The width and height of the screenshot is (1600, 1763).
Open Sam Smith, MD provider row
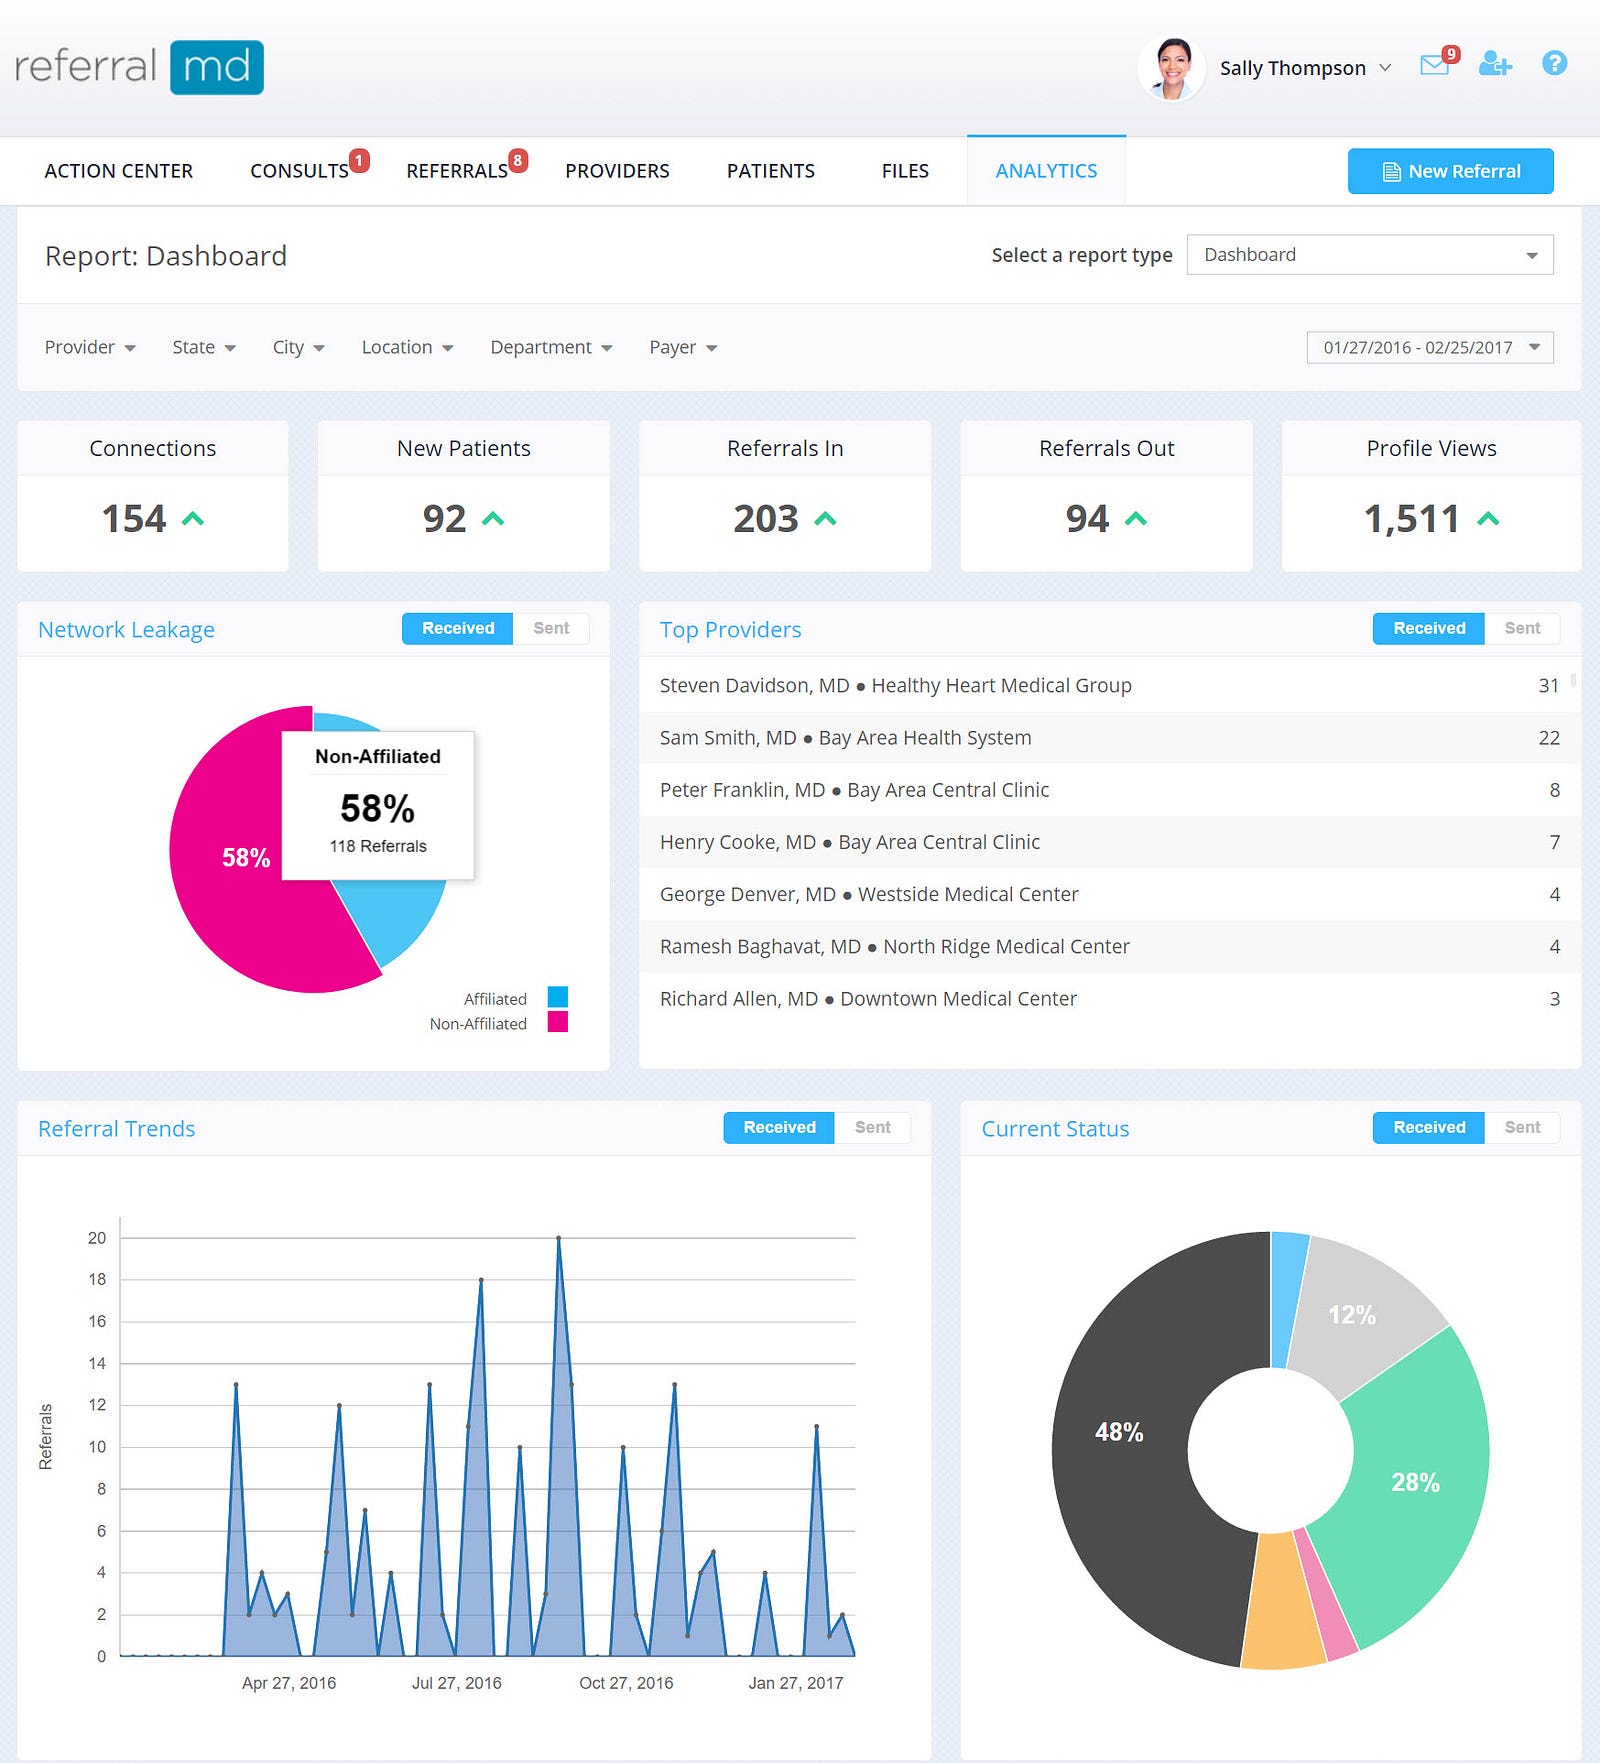point(1109,737)
